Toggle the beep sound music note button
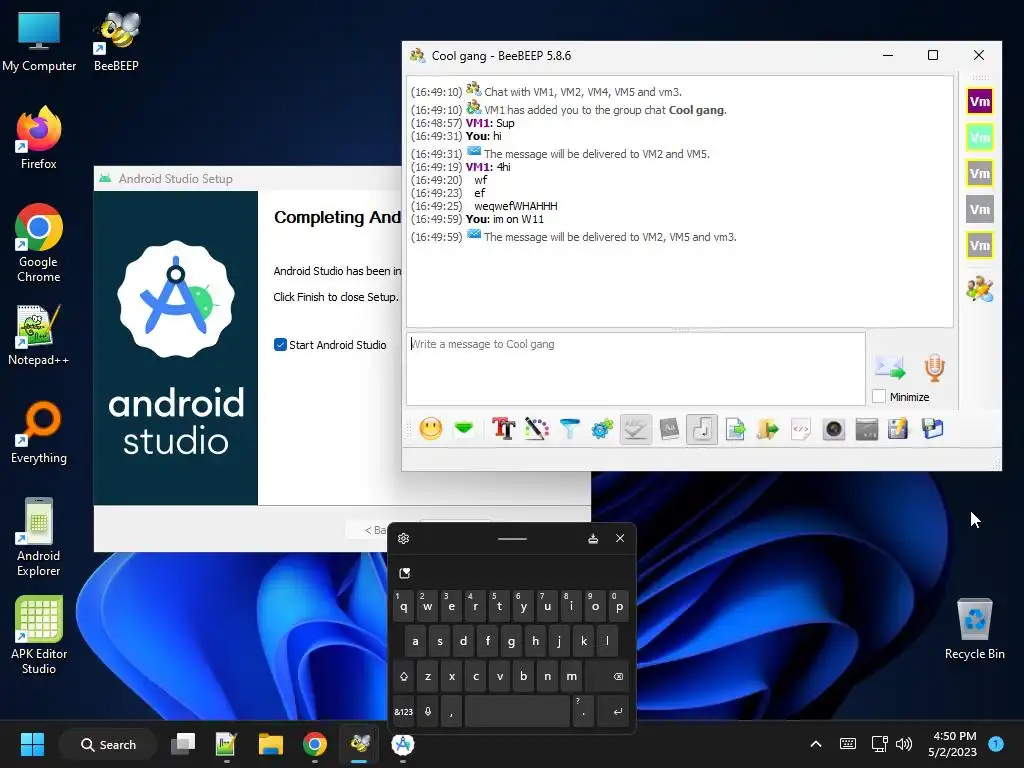 tap(702, 429)
